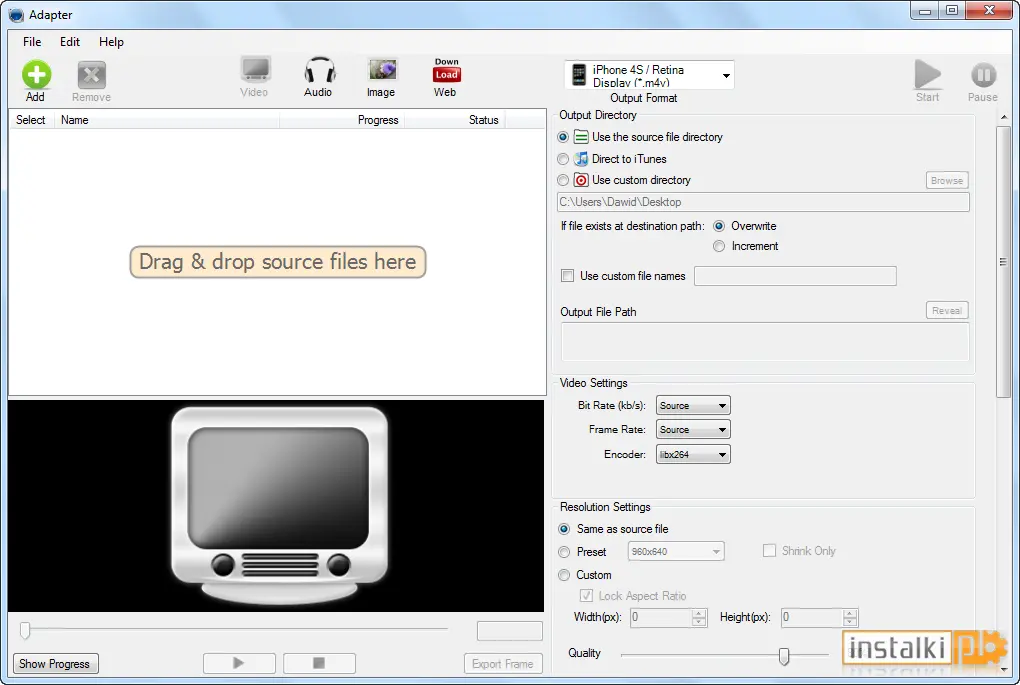Select the Image conversion icon

[x=382, y=70]
